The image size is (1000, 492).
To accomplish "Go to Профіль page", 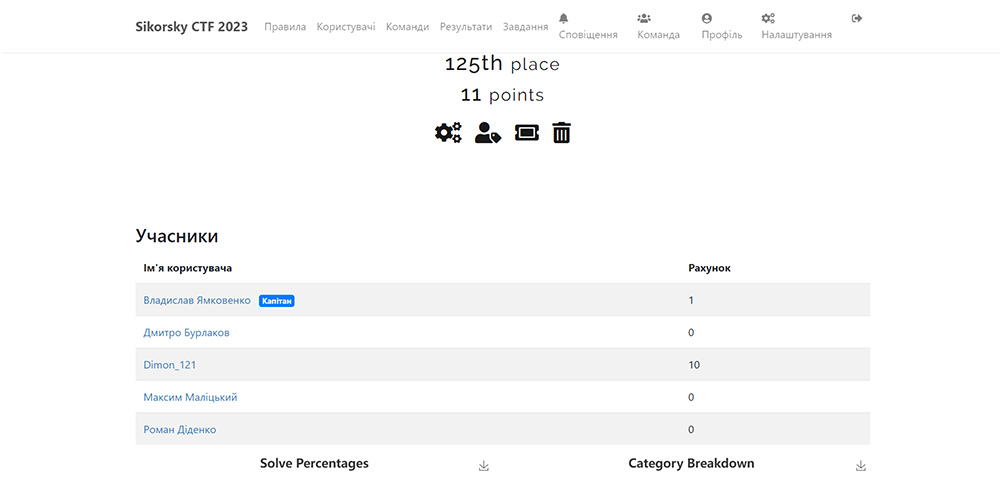I will click(721, 27).
